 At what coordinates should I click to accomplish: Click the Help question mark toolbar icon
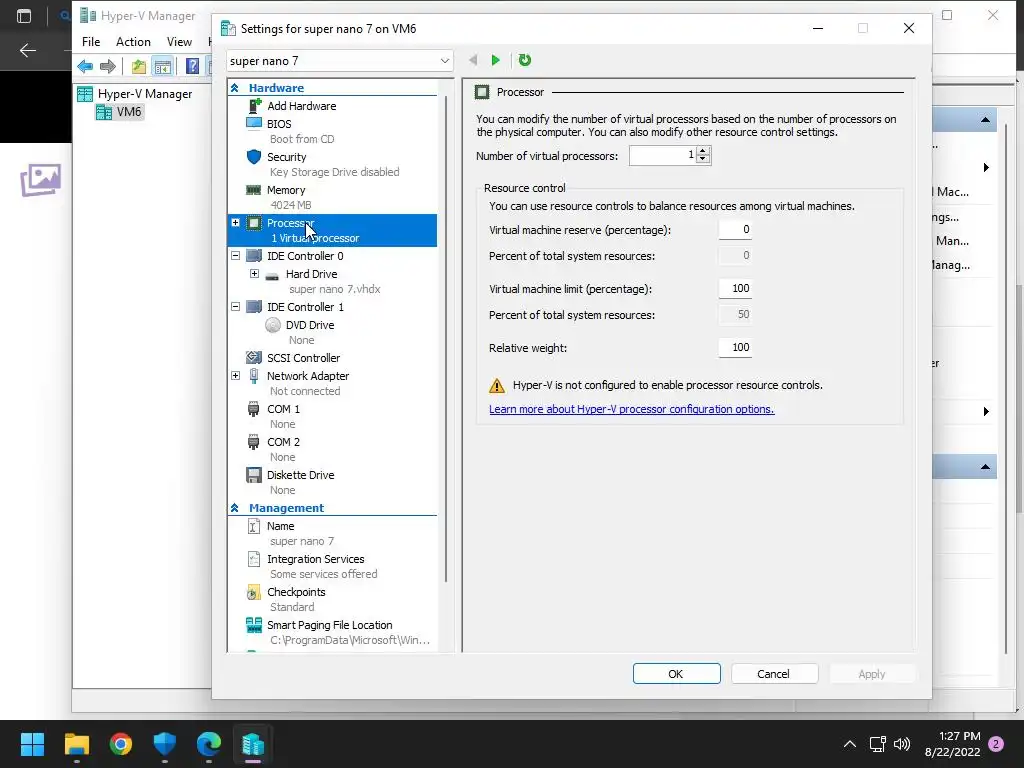point(192,66)
